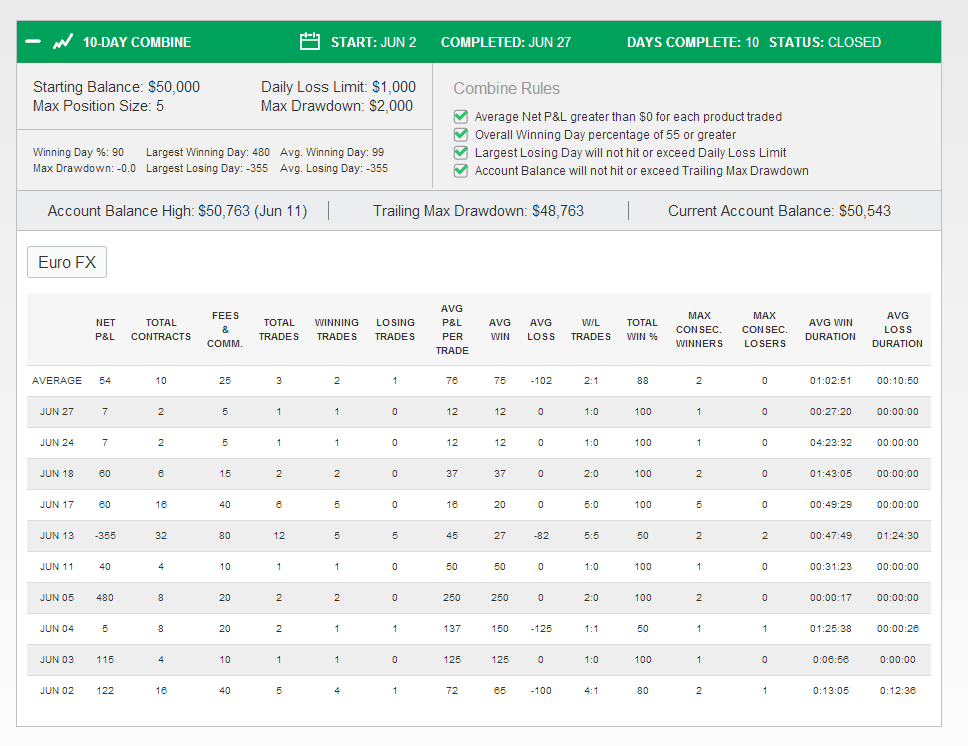
Task: Click the TOTAL TRADES column header
Action: [x=278, y=329]
